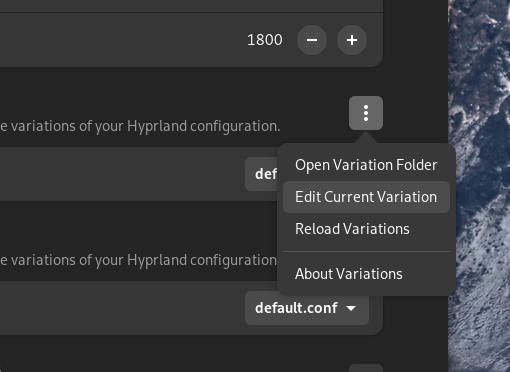
Task: Click the upper Hyprland configuration description text
Action: pos(140,126)
